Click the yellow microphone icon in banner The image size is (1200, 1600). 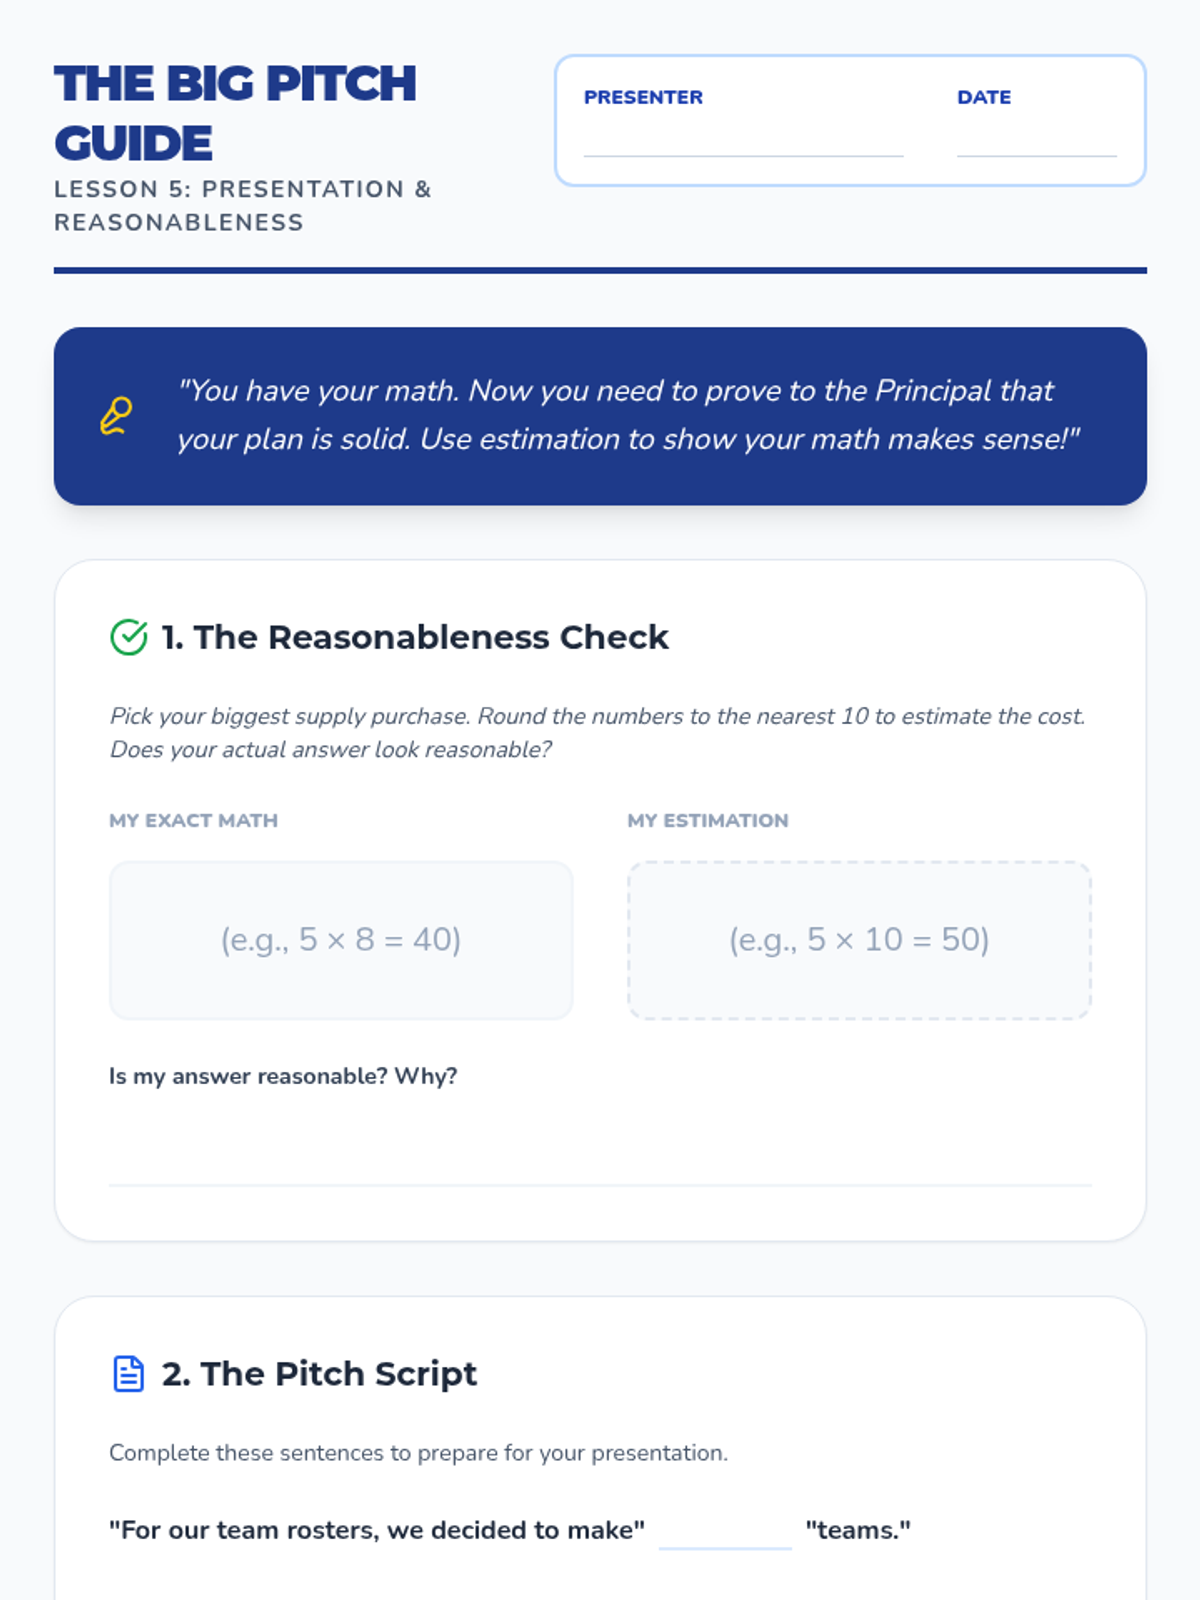pos(116,416)
